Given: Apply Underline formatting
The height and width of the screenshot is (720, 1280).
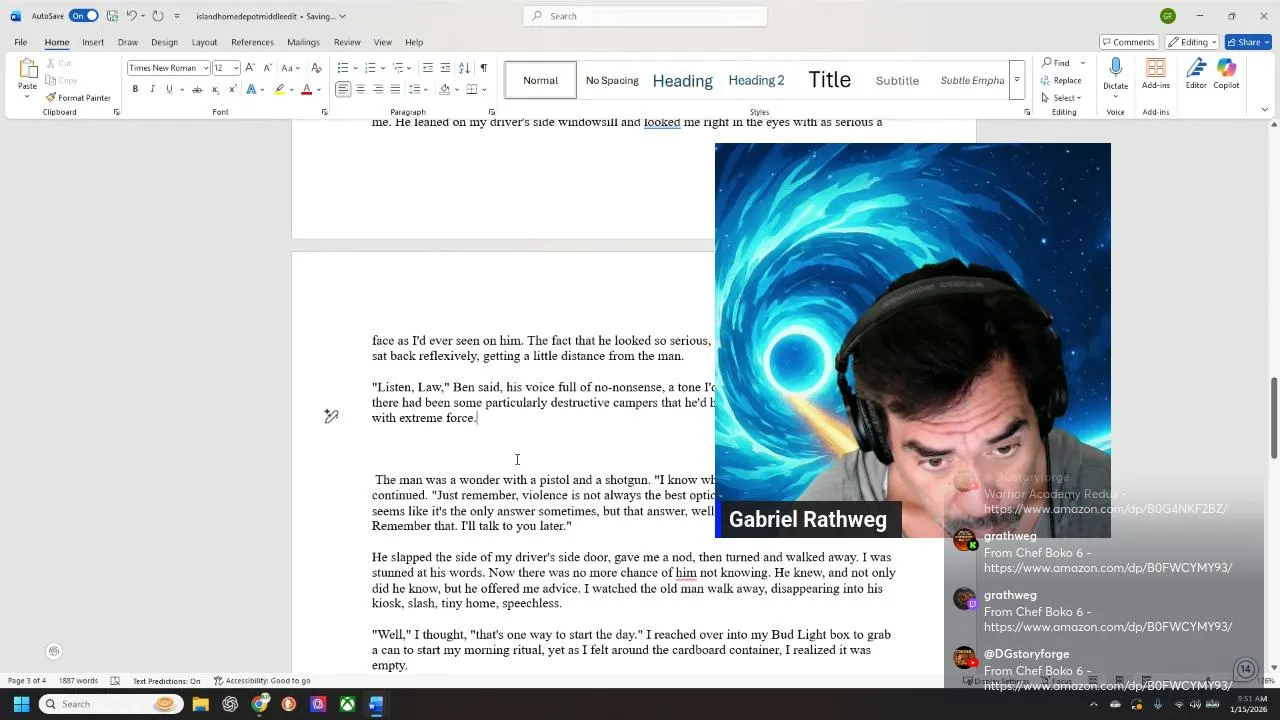Looking at the screenshot, I should pos(169,89).
